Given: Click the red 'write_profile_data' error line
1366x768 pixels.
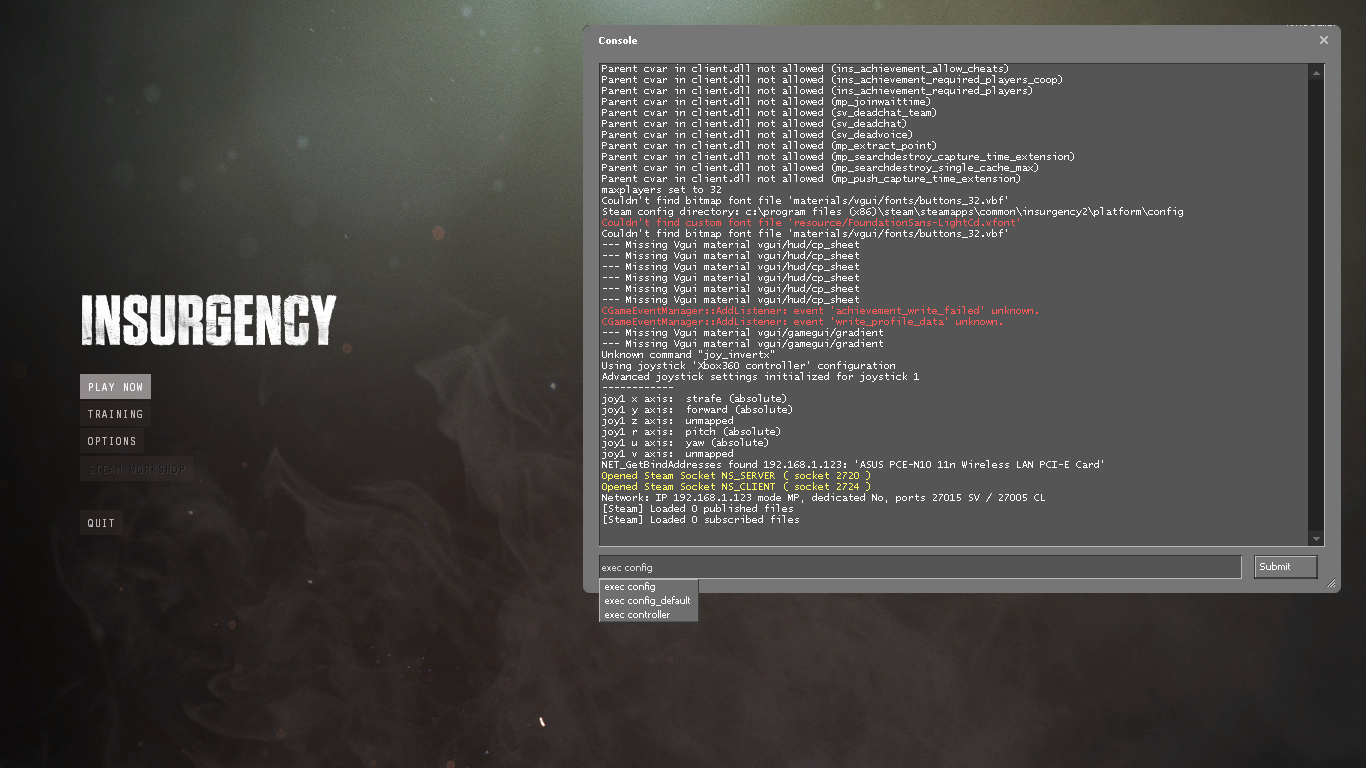Looking at the screenshot, I should tap(802, 322).
